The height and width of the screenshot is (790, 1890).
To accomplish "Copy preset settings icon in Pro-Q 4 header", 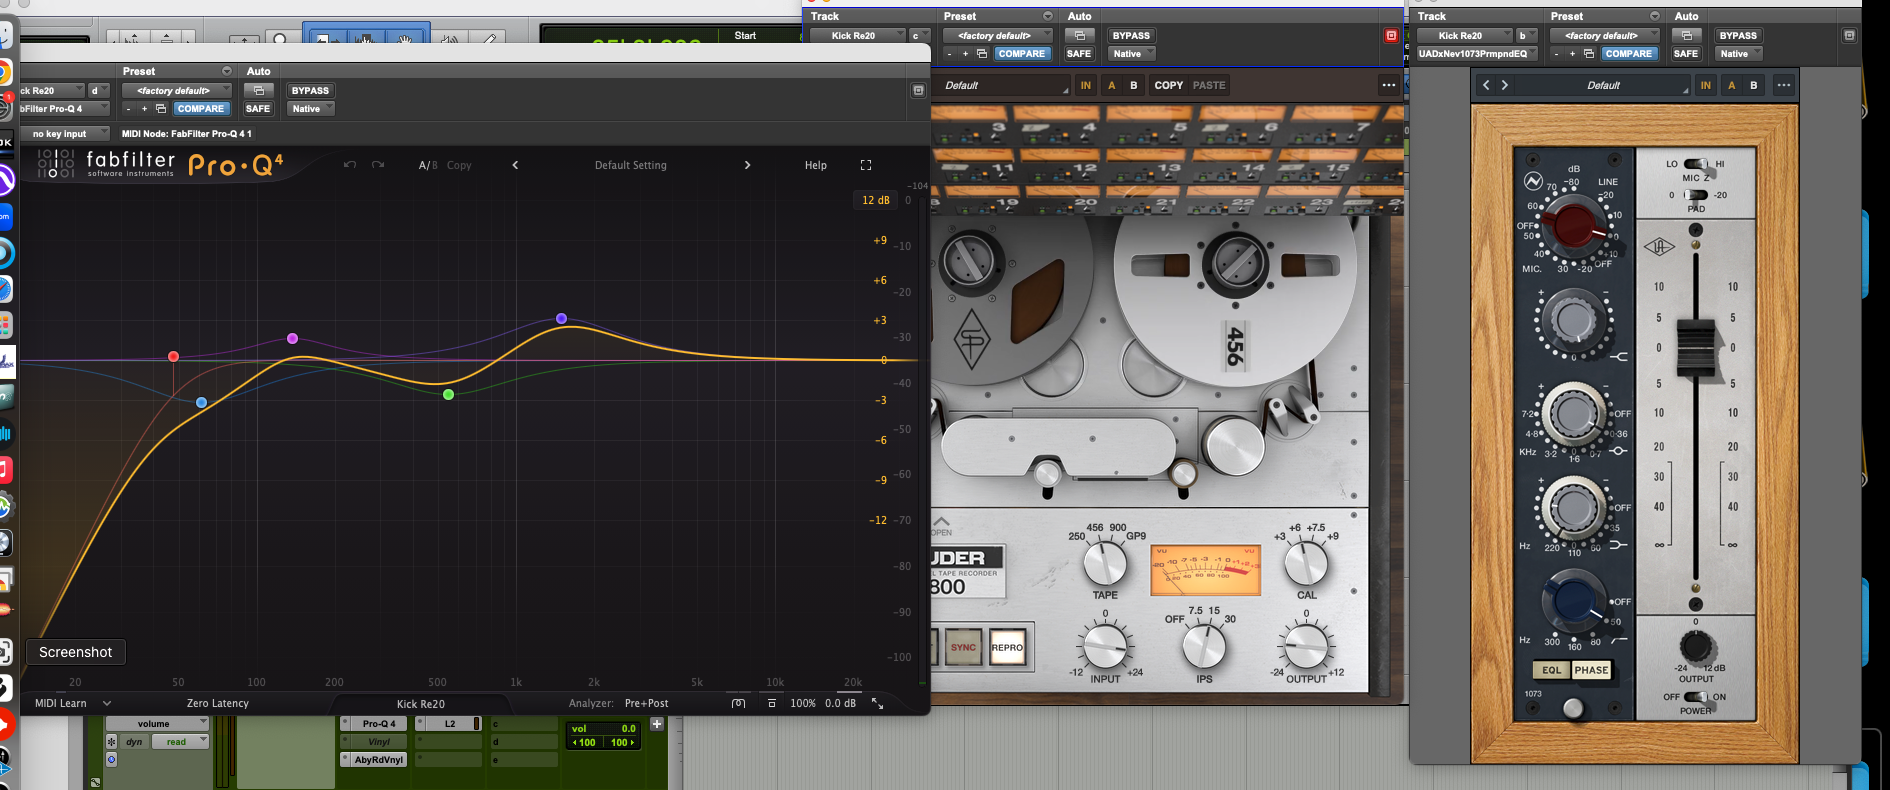I will (160, 109).
